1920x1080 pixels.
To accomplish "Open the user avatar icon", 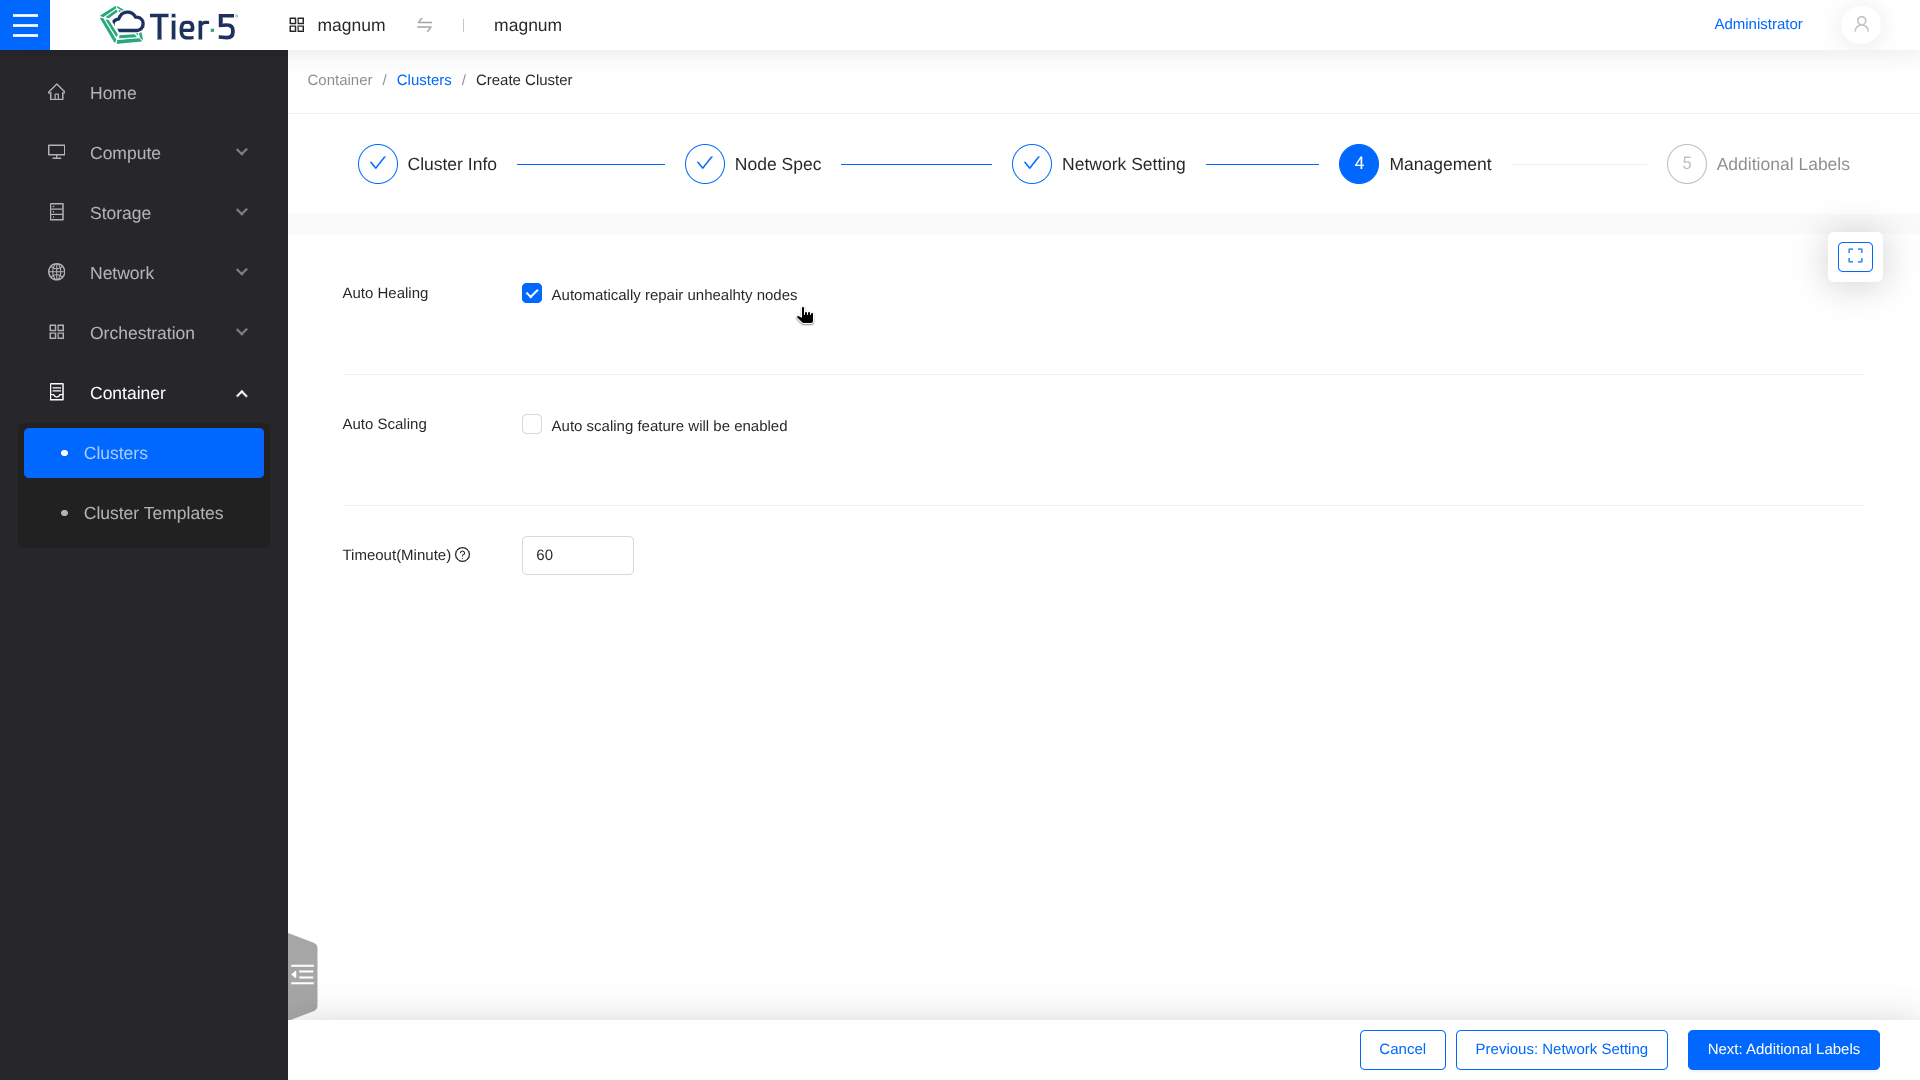I will [x=1860, y=25].
